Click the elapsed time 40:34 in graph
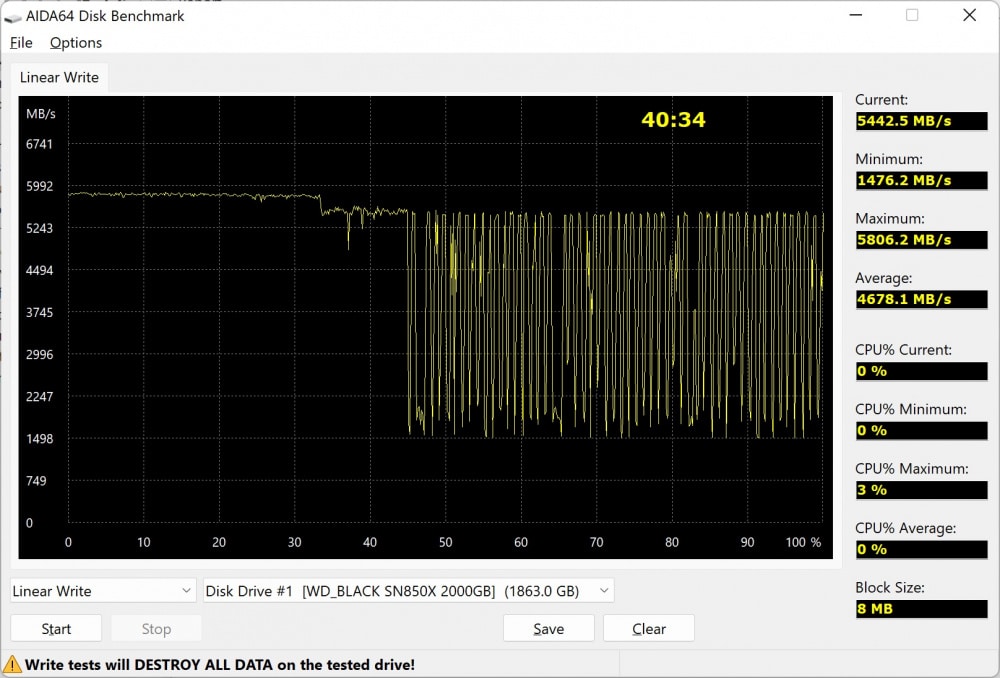 [673, 119]
